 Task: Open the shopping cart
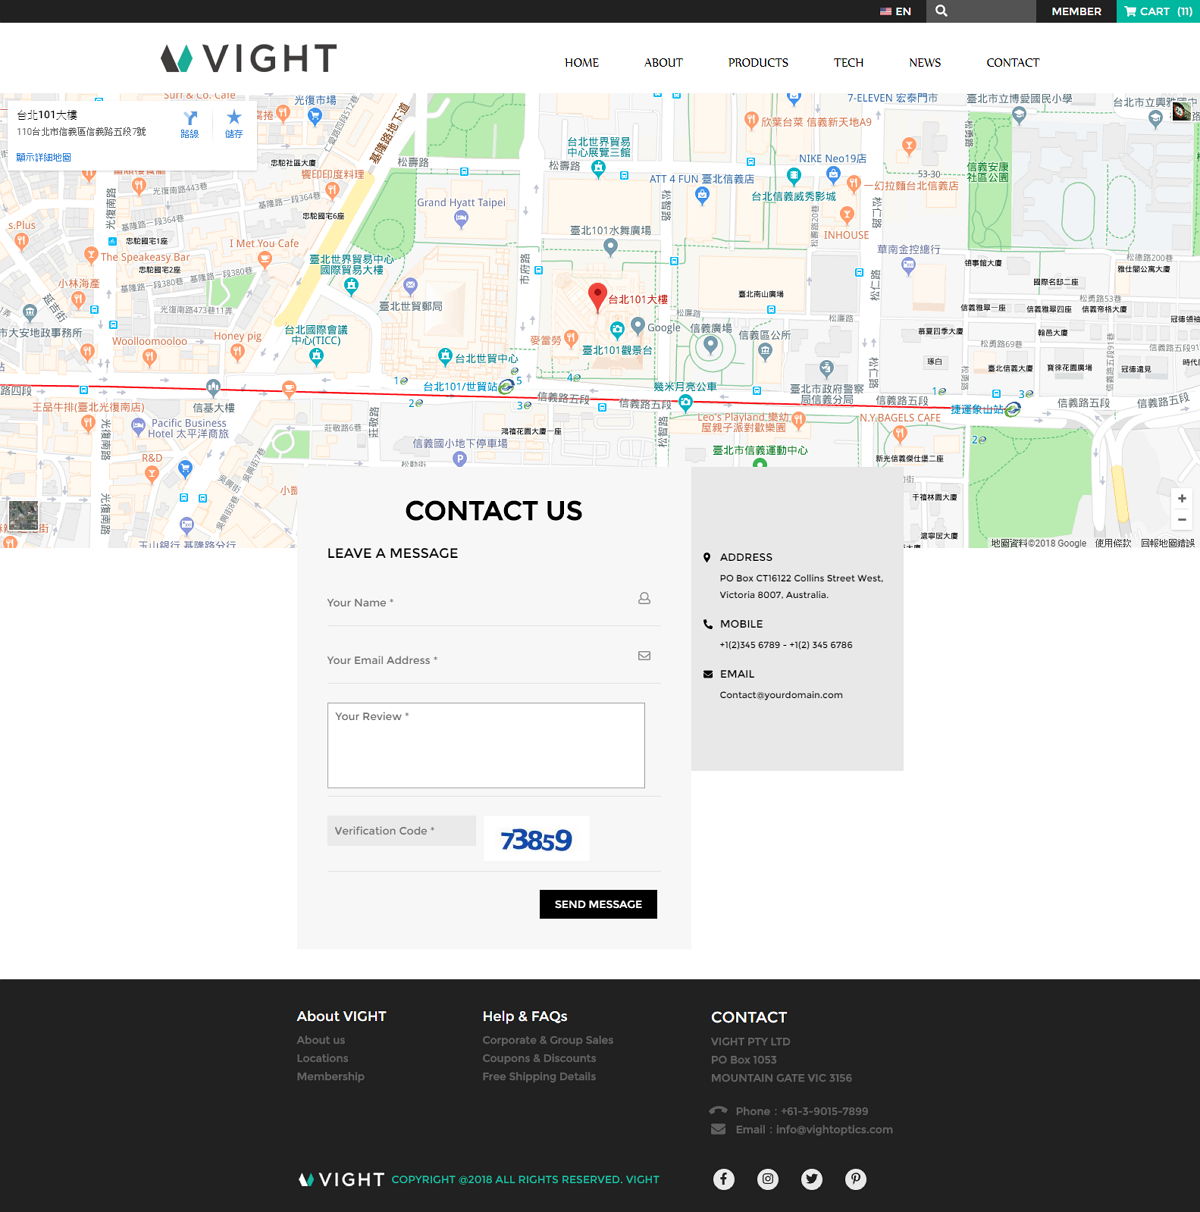pos(1157,11)
